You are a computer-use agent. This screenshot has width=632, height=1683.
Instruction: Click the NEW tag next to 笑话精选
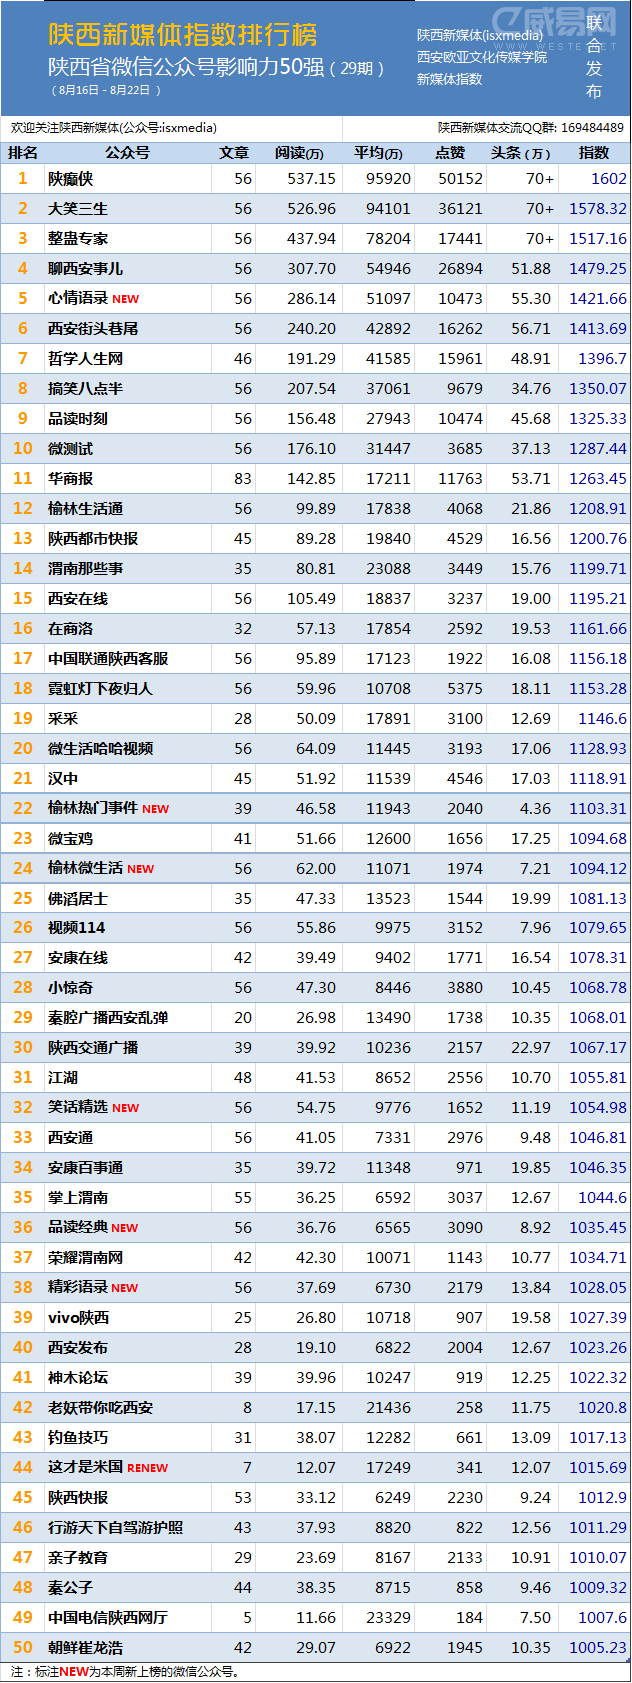coord(125,1108)
